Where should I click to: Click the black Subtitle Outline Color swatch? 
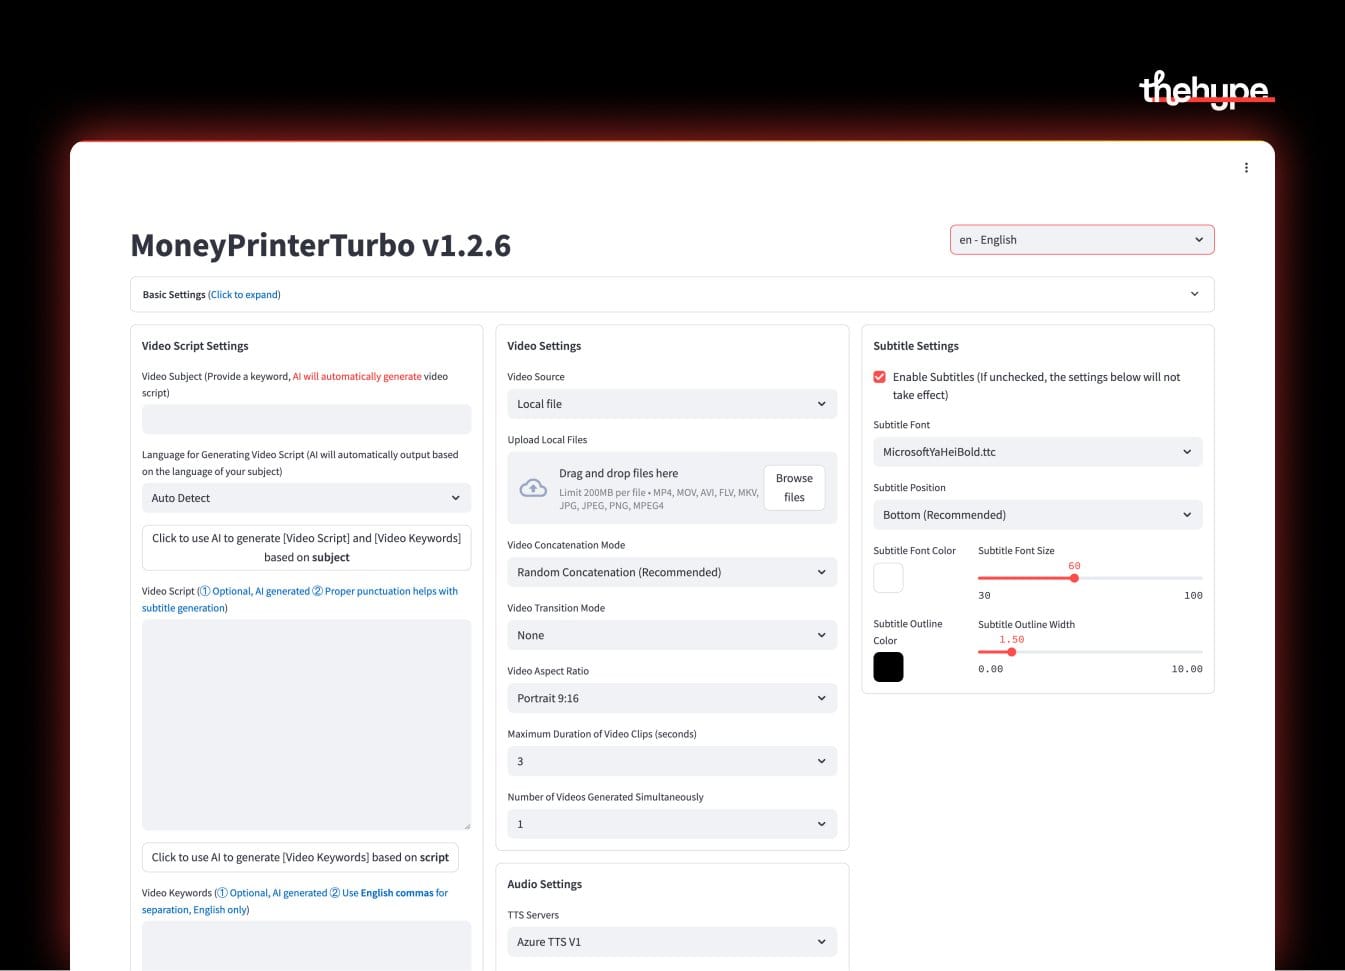pyautogui.click(x=888, y=667)
